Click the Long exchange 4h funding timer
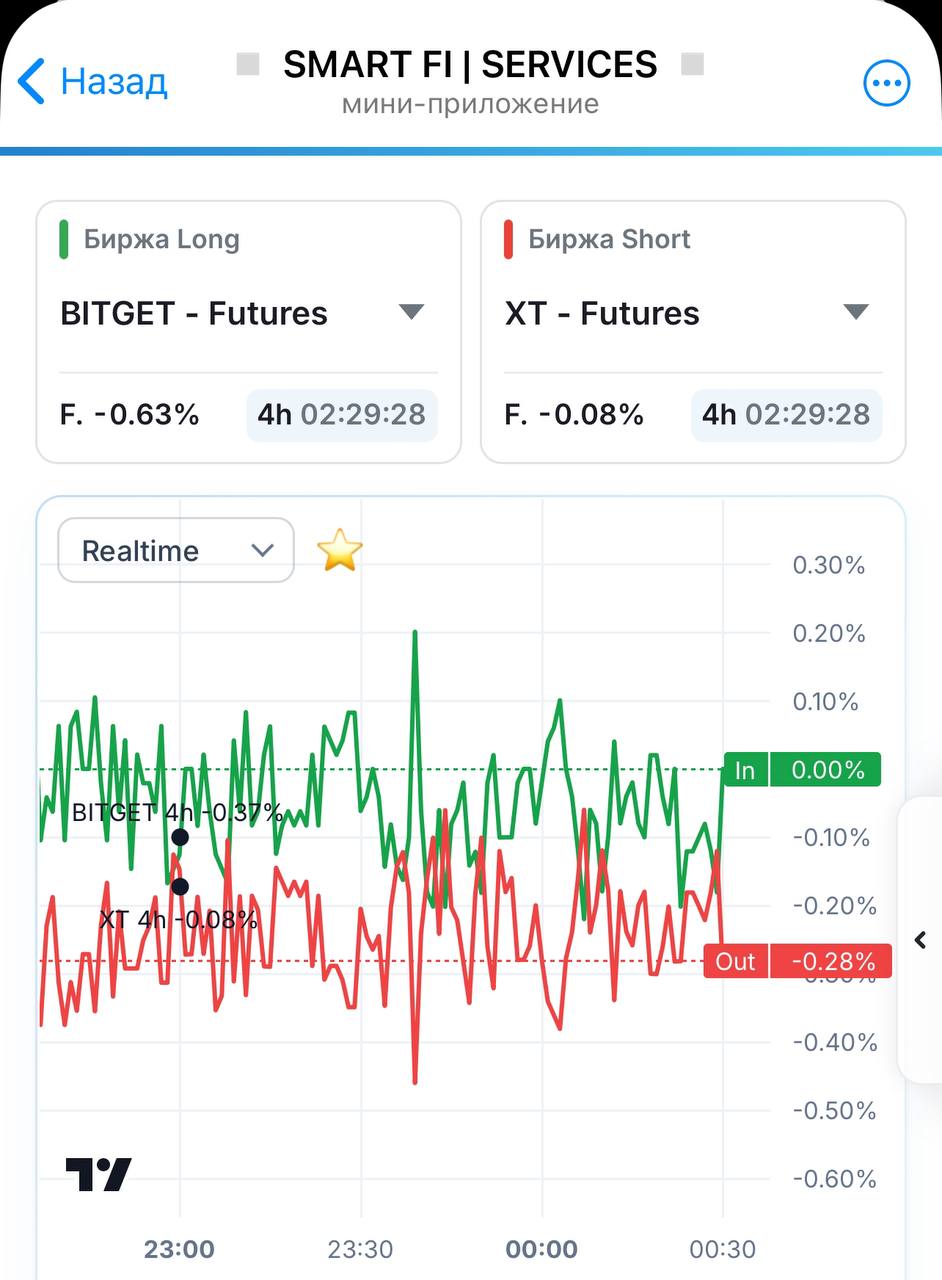942x1280 pixels. pyautogui.click(x=342, y=414)
